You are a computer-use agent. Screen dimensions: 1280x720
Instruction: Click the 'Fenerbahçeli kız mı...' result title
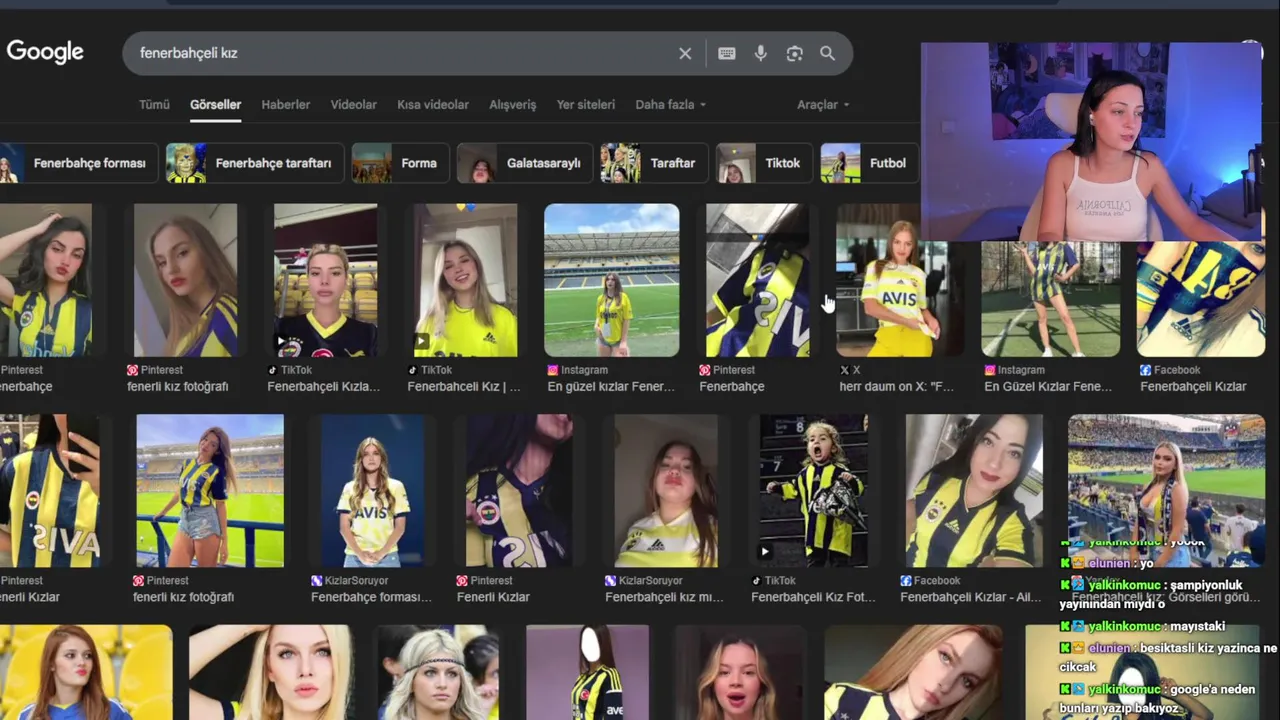pyautogui.click(x=664, y=597)
